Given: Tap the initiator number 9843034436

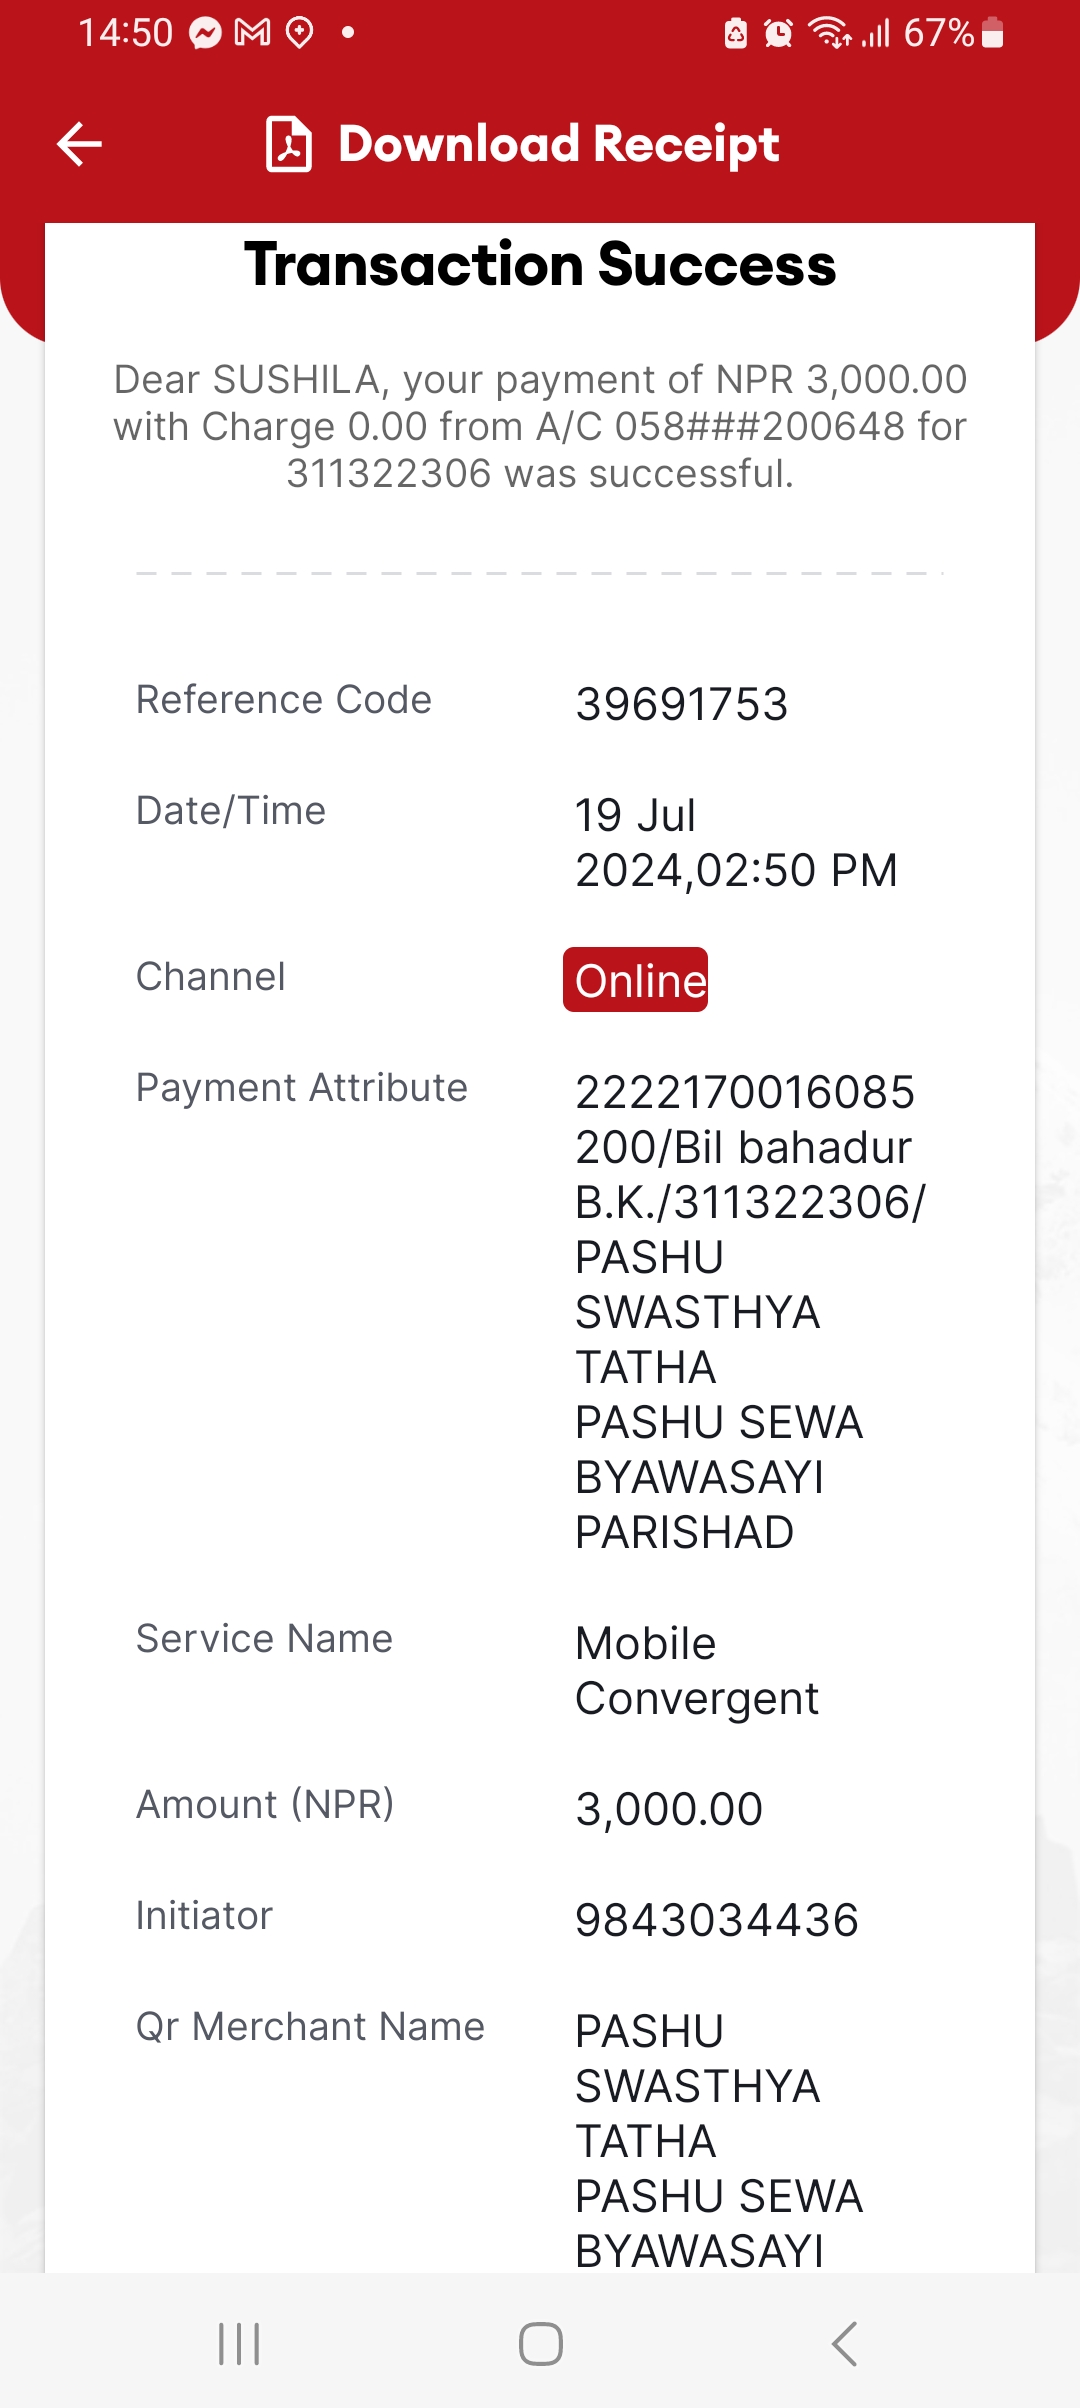Looking at the screenshot, I should click(x=717, y=1920).
